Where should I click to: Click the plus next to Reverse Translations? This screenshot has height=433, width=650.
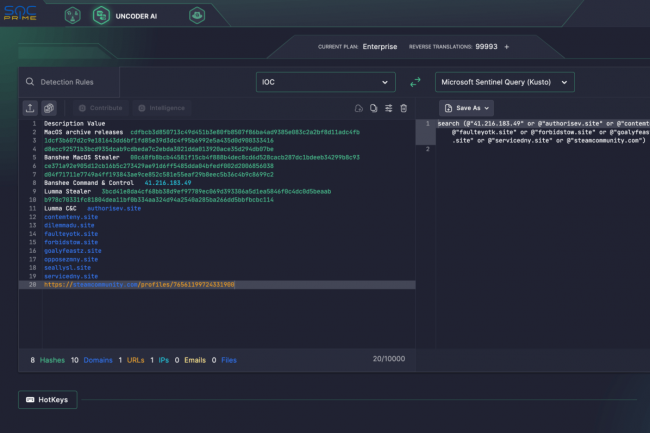[x=506, y=46]
